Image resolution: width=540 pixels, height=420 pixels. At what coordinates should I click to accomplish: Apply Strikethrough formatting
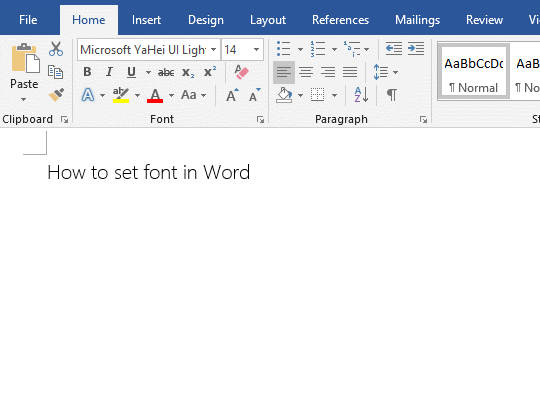[x=166, y=72]
